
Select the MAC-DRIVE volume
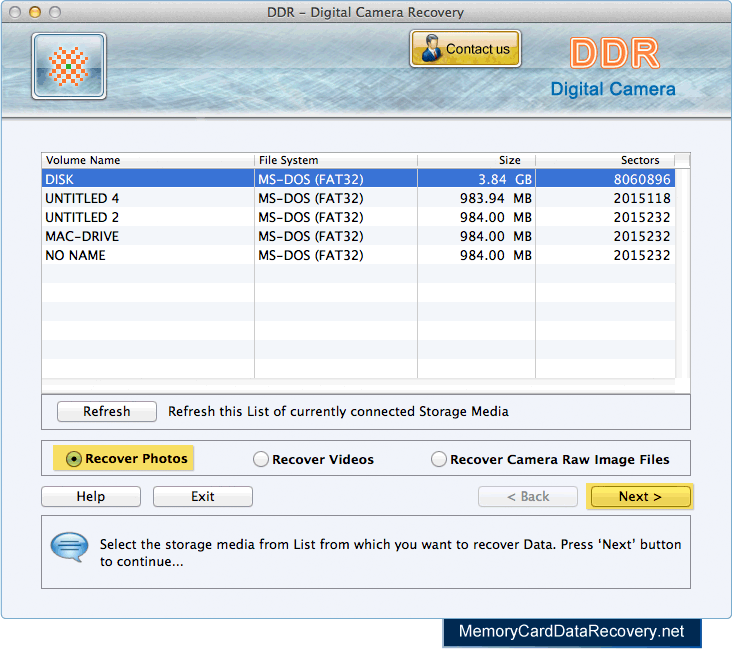point(358,236)
